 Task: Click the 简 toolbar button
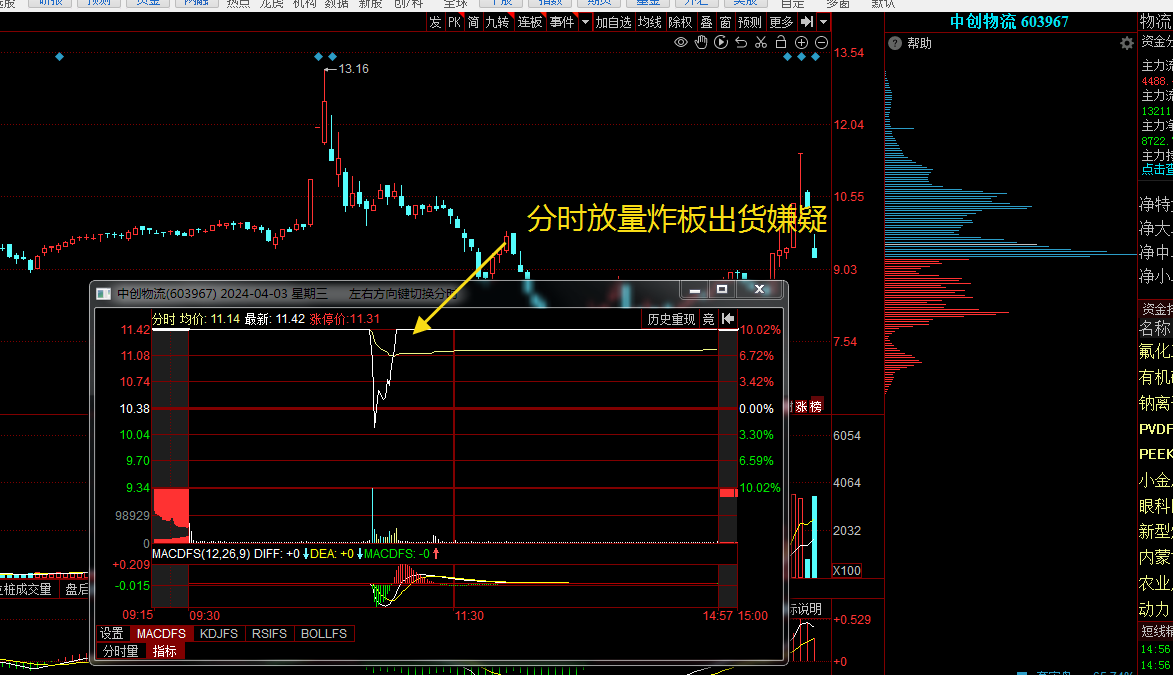474,22
